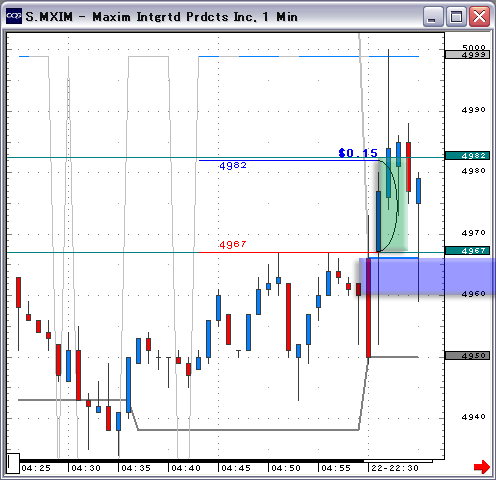Click the small box at bottom-left corner
This screenshot has height=480, width=496.
click(x=14, y=463)
